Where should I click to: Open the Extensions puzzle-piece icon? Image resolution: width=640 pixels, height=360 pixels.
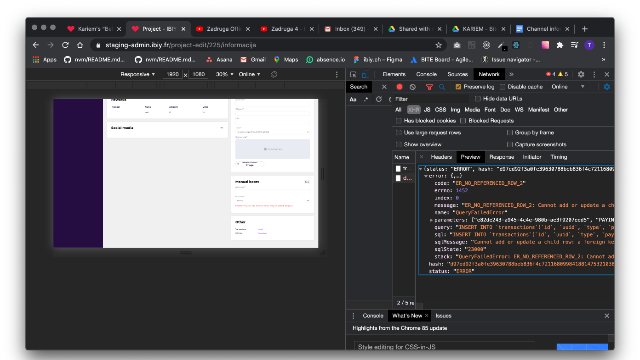(x=560, y=45)
